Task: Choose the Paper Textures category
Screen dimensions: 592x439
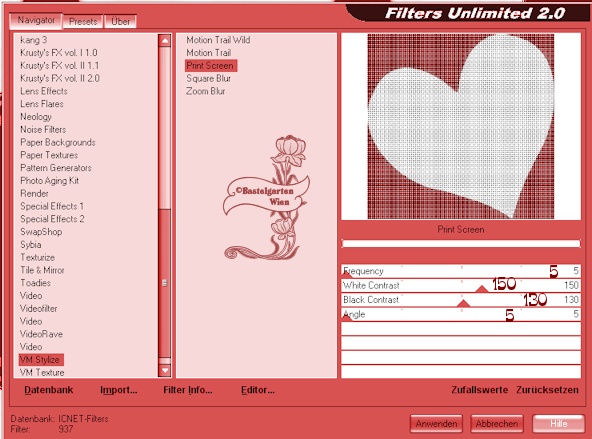Action: pos(49,155)
